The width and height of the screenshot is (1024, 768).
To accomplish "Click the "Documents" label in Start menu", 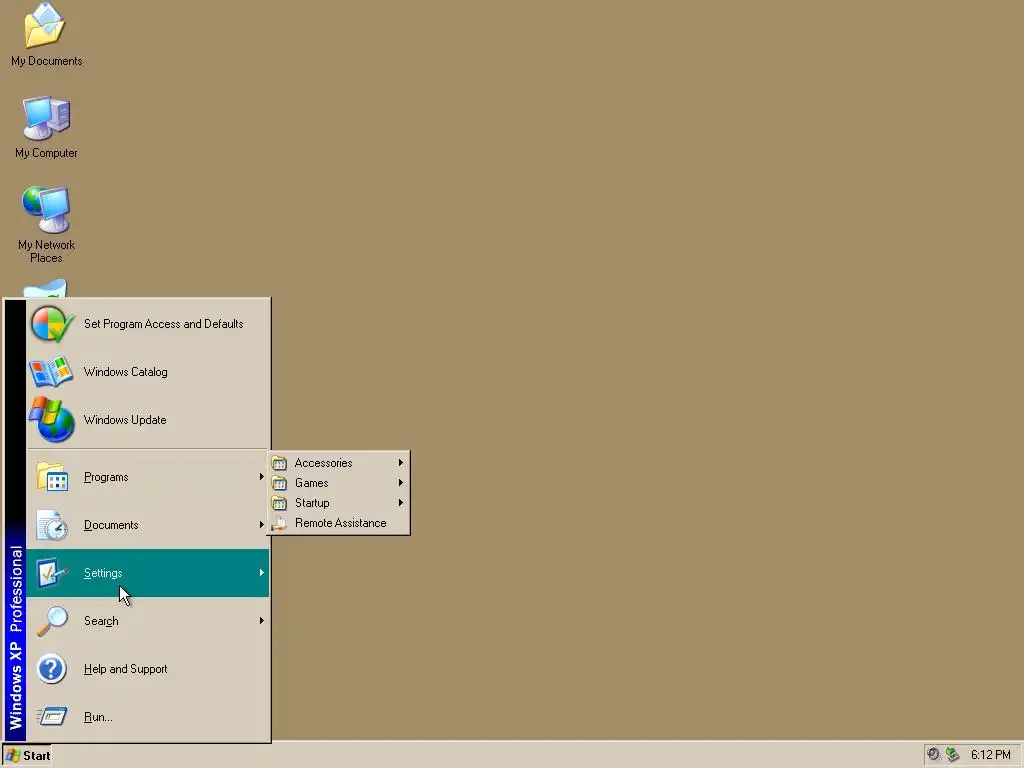I will pos(111,525).
